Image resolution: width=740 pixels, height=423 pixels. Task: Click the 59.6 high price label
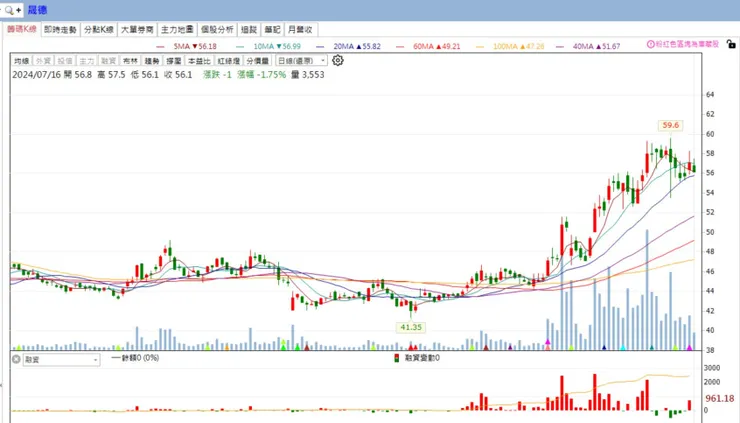(671, 125)
